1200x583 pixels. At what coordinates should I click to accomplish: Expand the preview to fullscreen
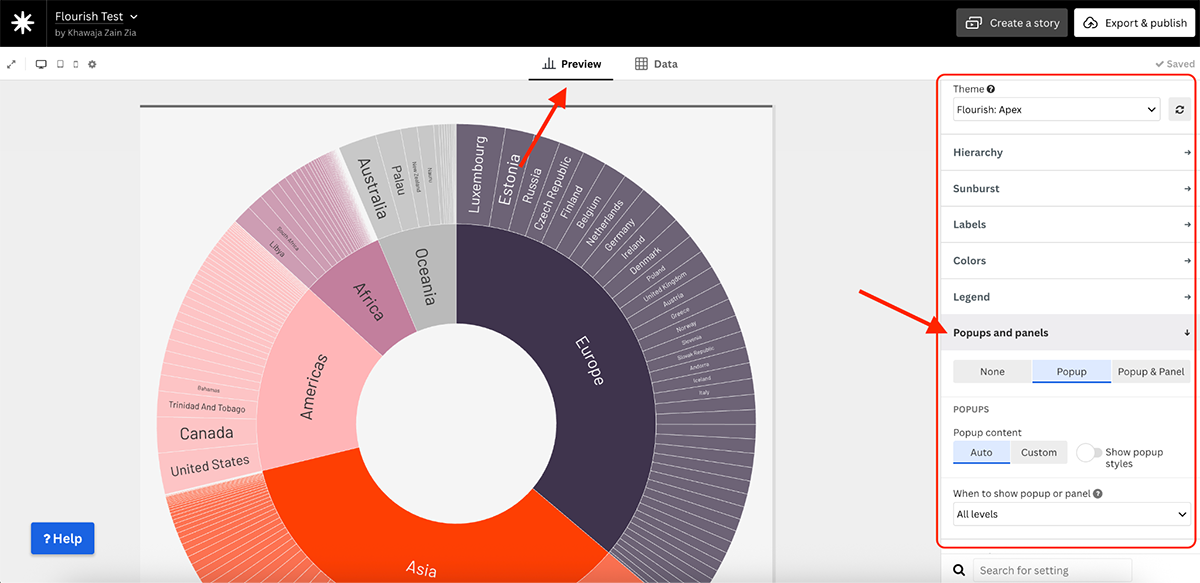coord(11,64)
